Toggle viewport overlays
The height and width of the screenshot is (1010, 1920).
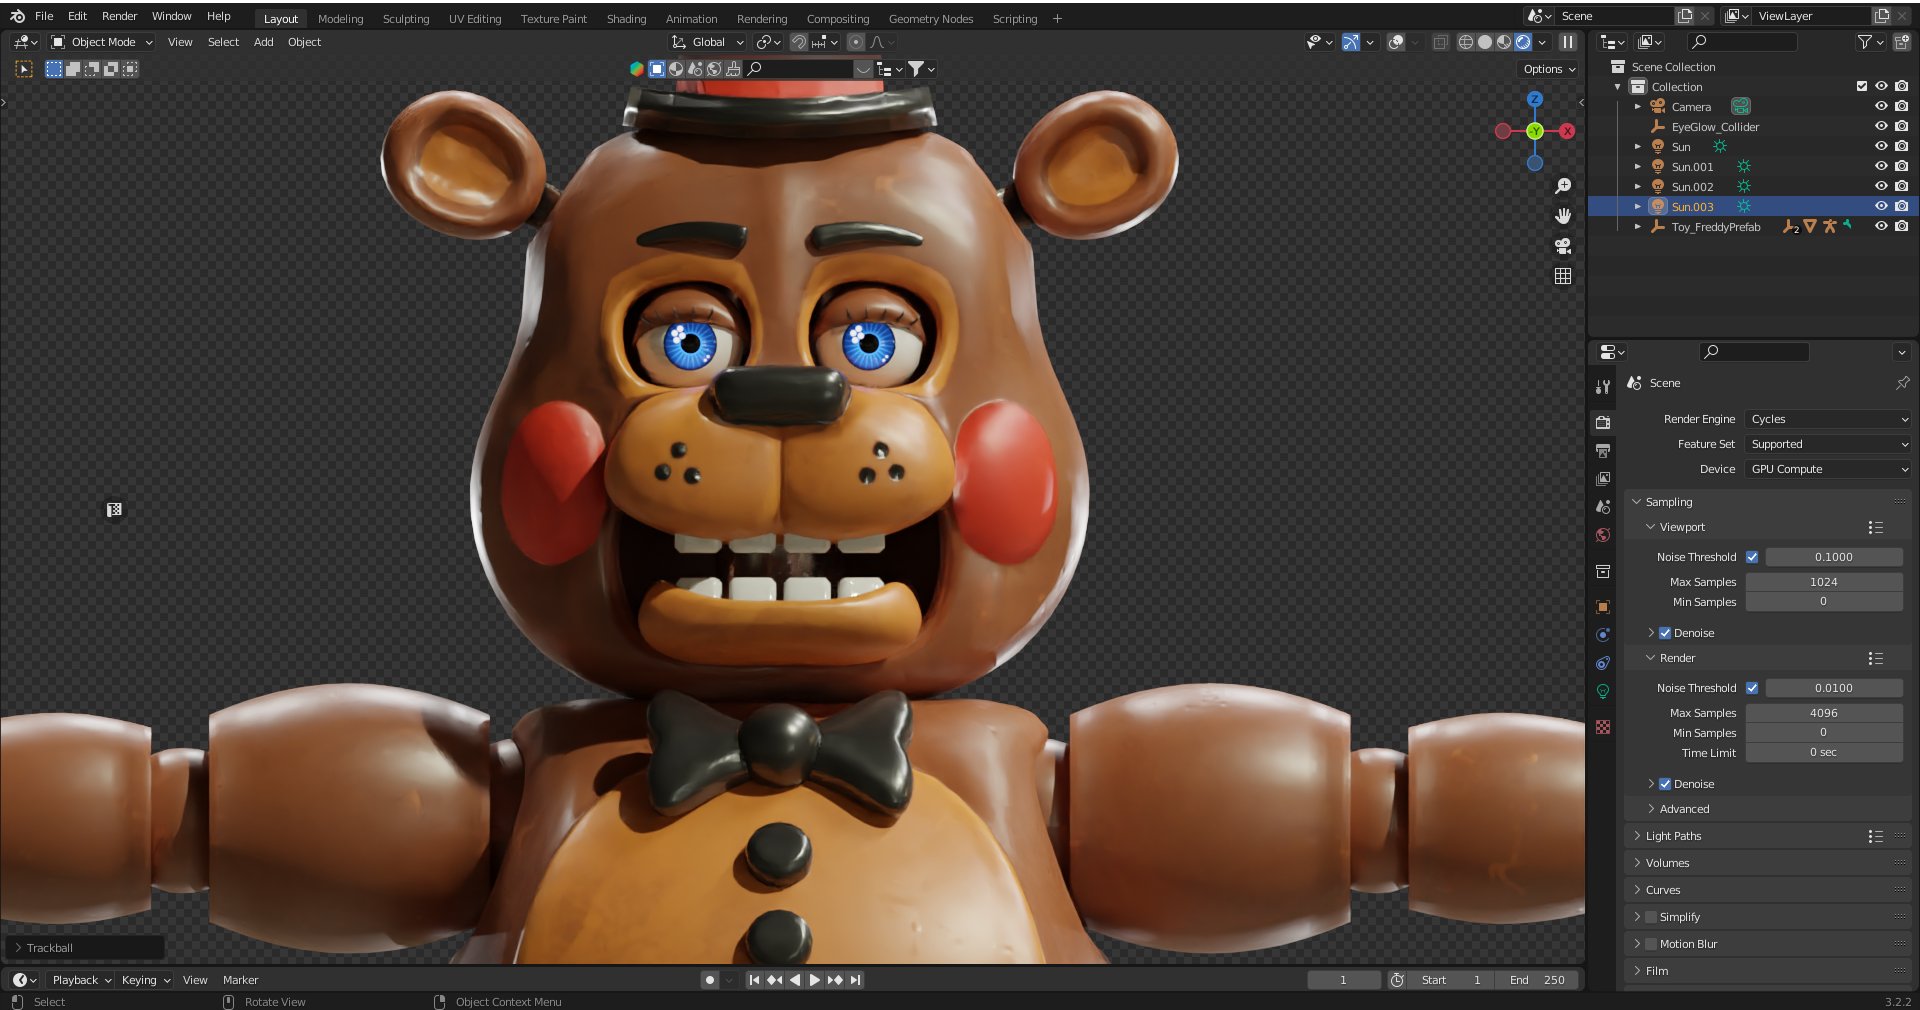pos(1396,42)
